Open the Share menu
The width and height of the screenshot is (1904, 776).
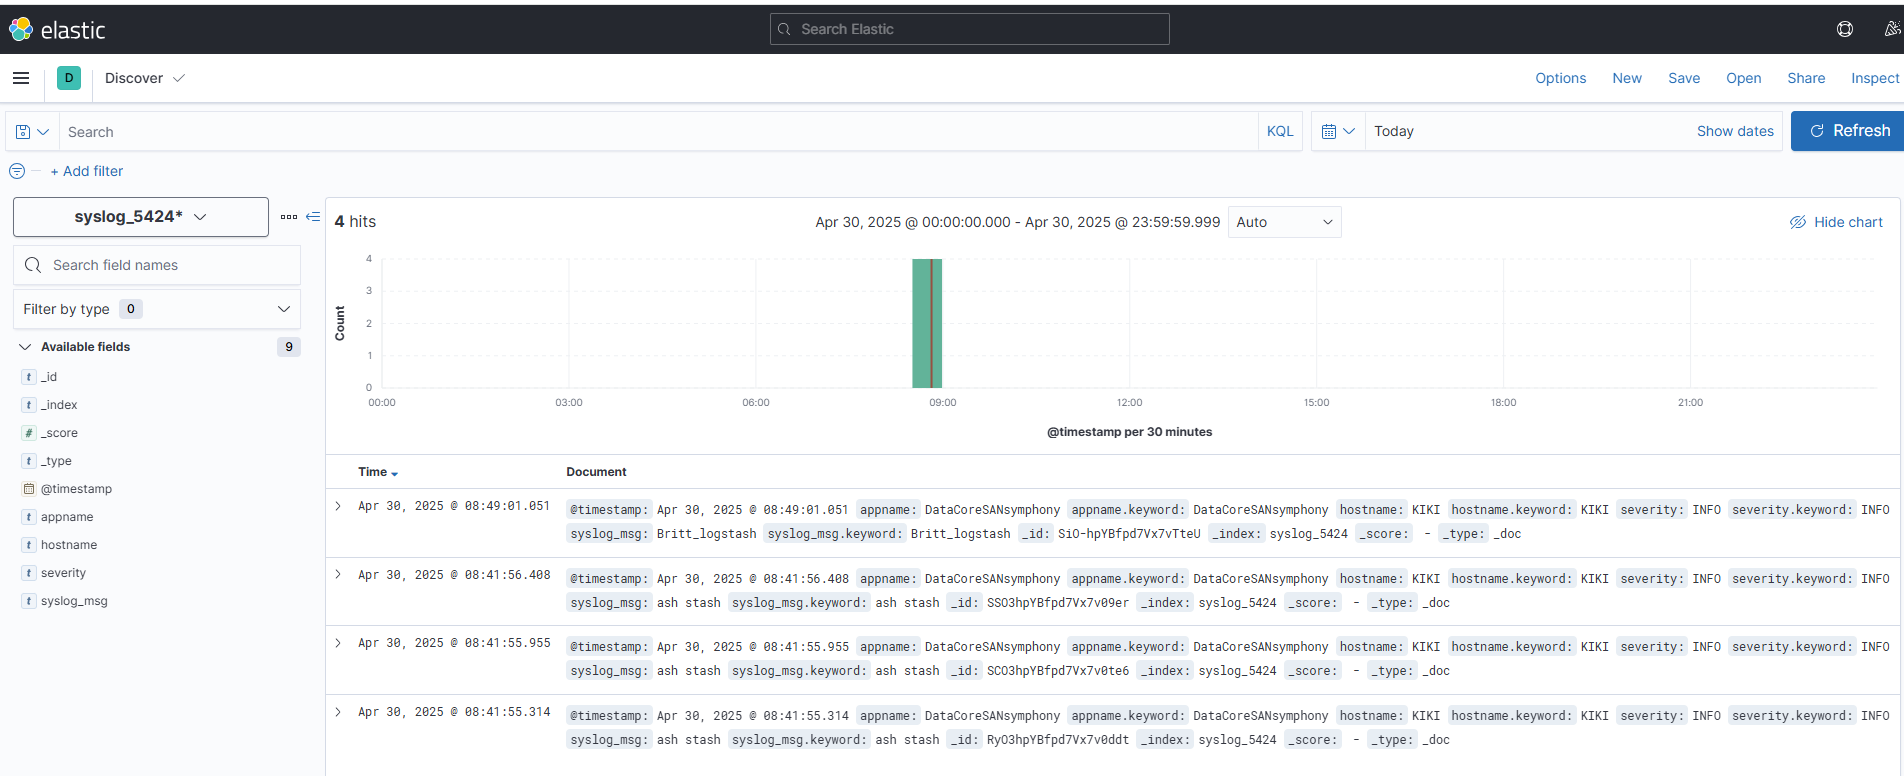(x=1806, y=78)
